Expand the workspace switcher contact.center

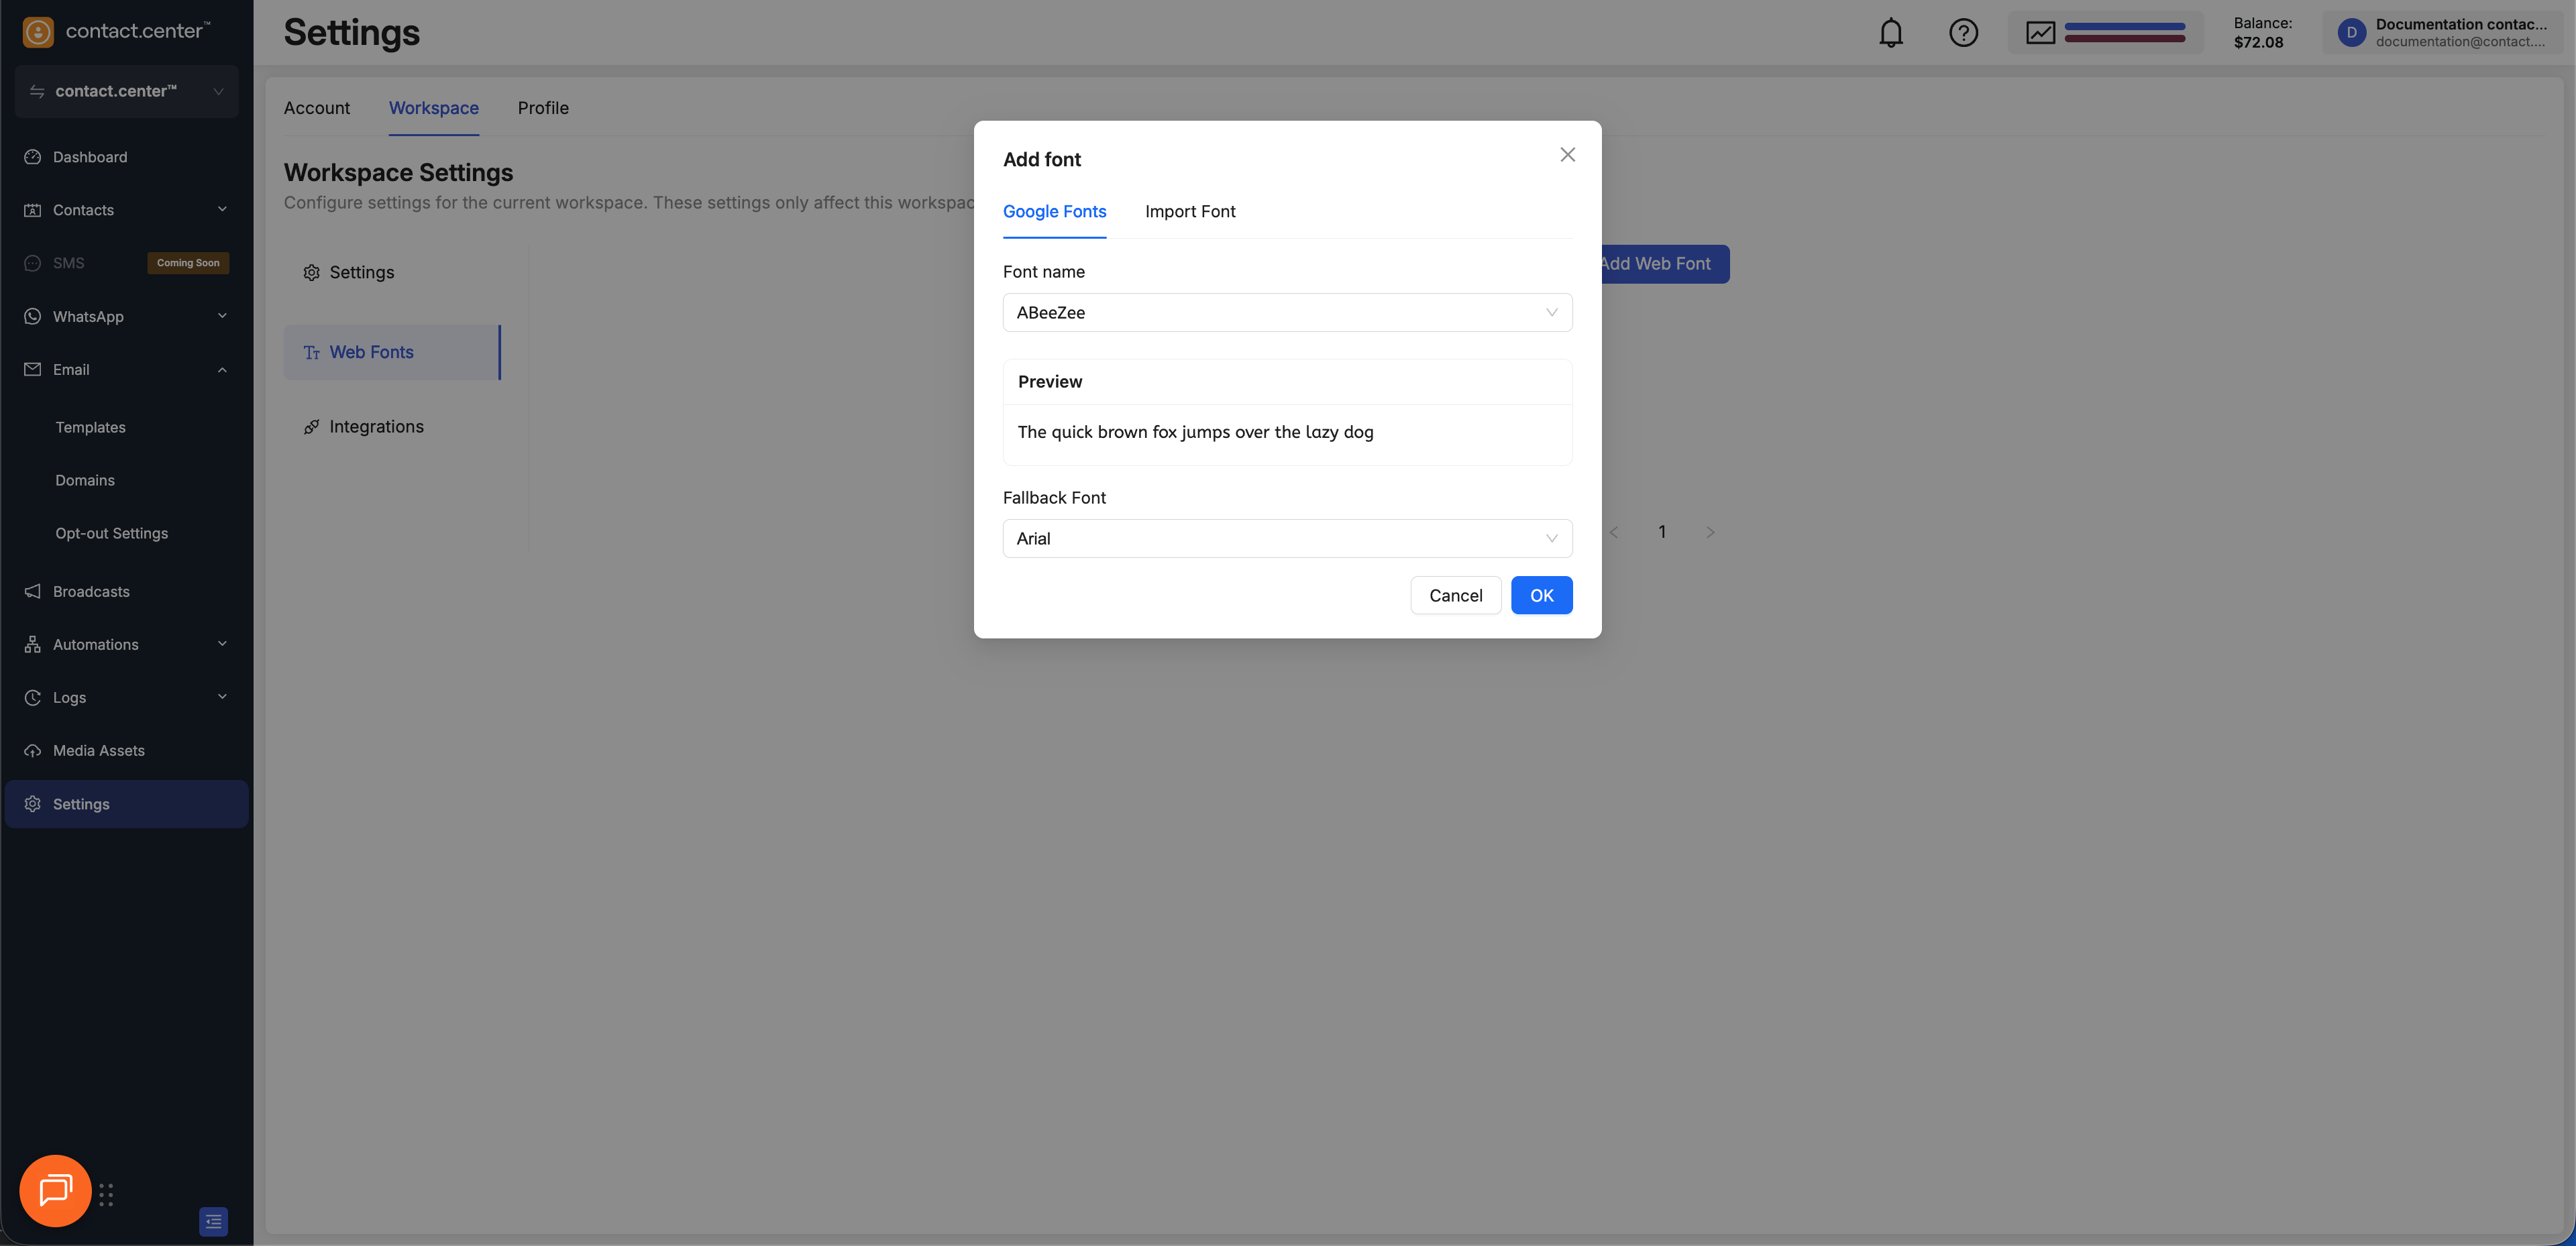click(127, 91)
